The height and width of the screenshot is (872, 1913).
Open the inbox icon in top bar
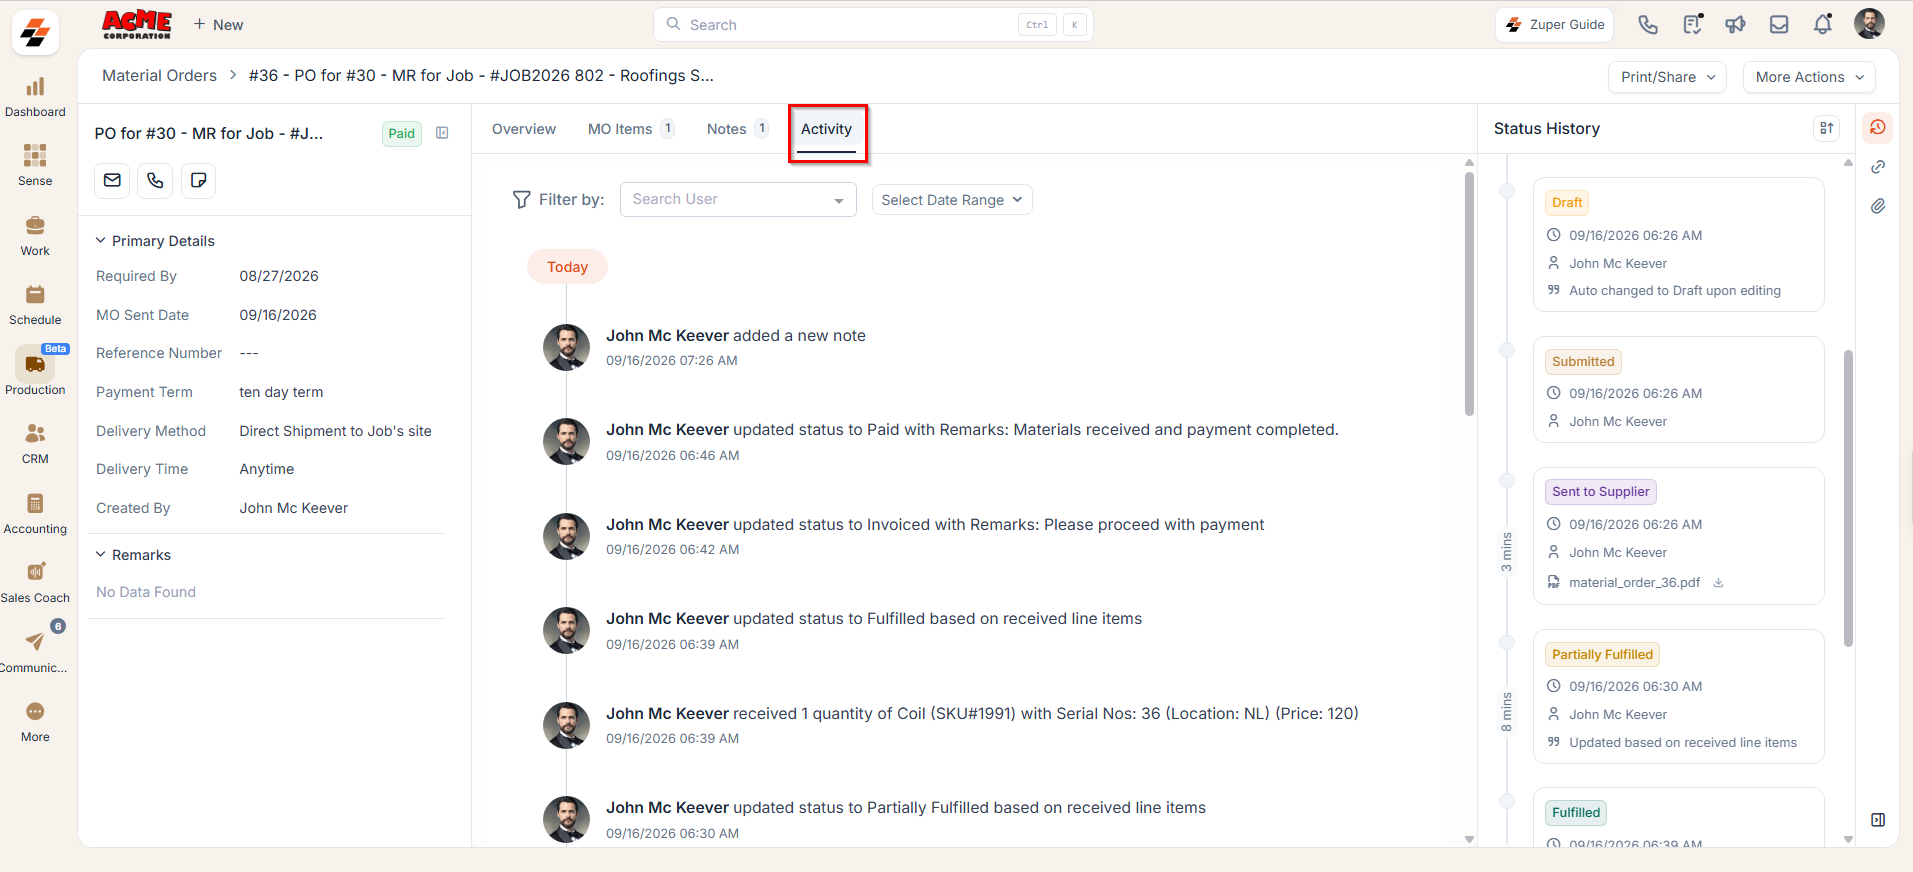[1779, 24]
